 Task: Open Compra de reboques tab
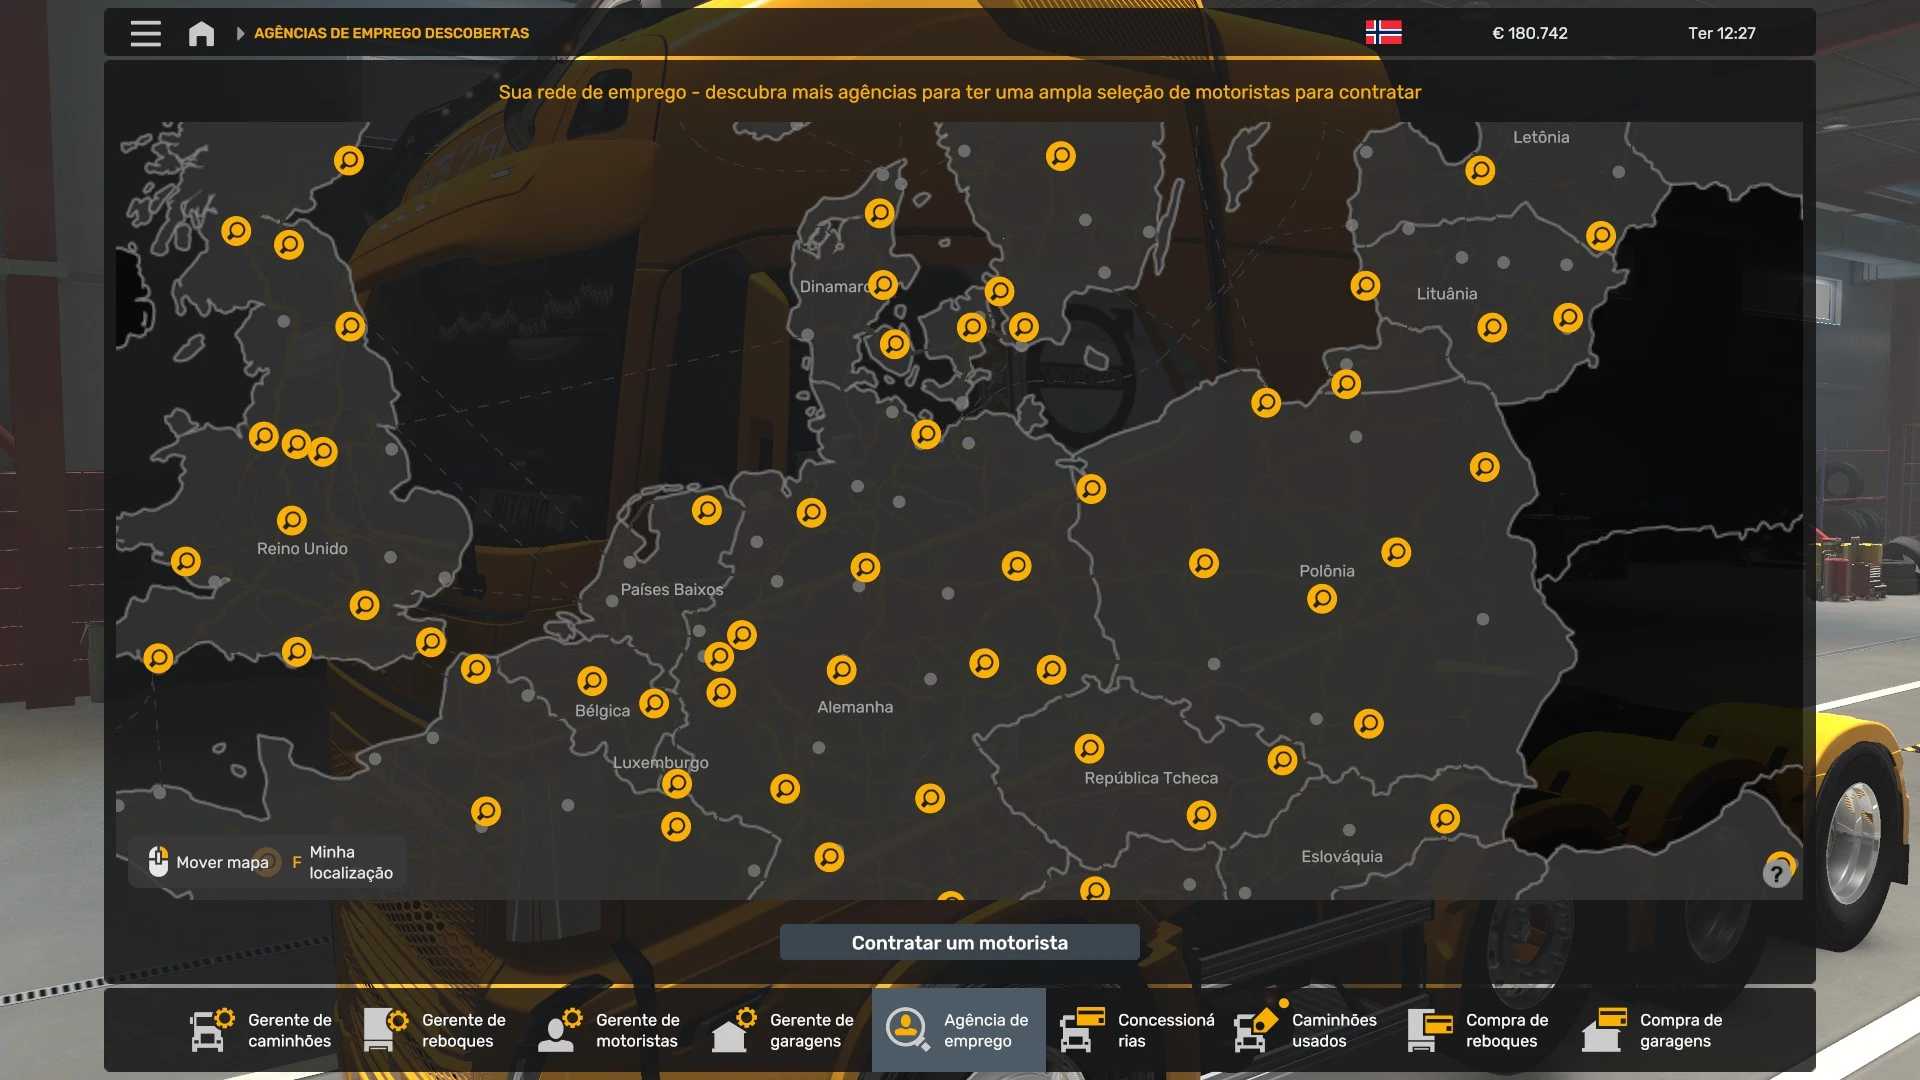[x=1480, y=1030]
